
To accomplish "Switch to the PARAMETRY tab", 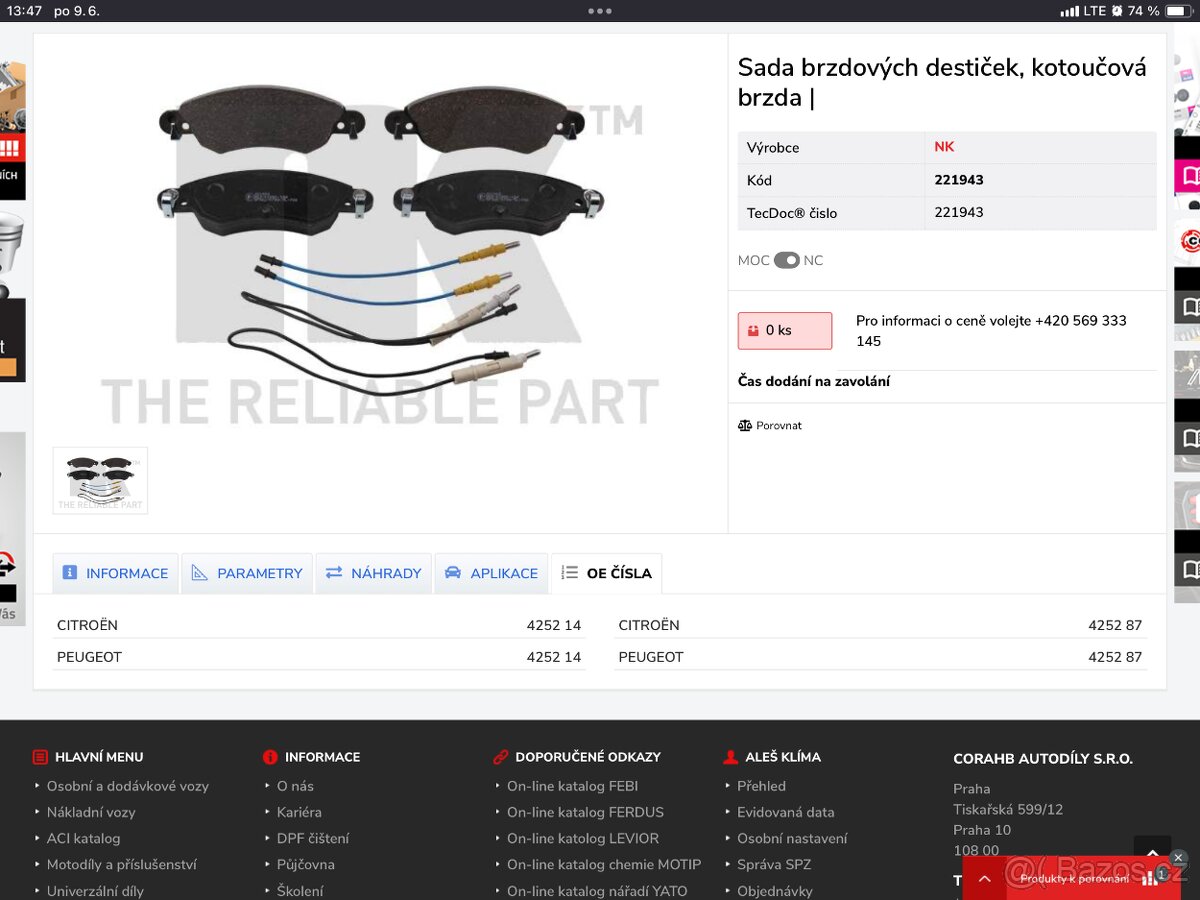I will (x=247, y=573).
